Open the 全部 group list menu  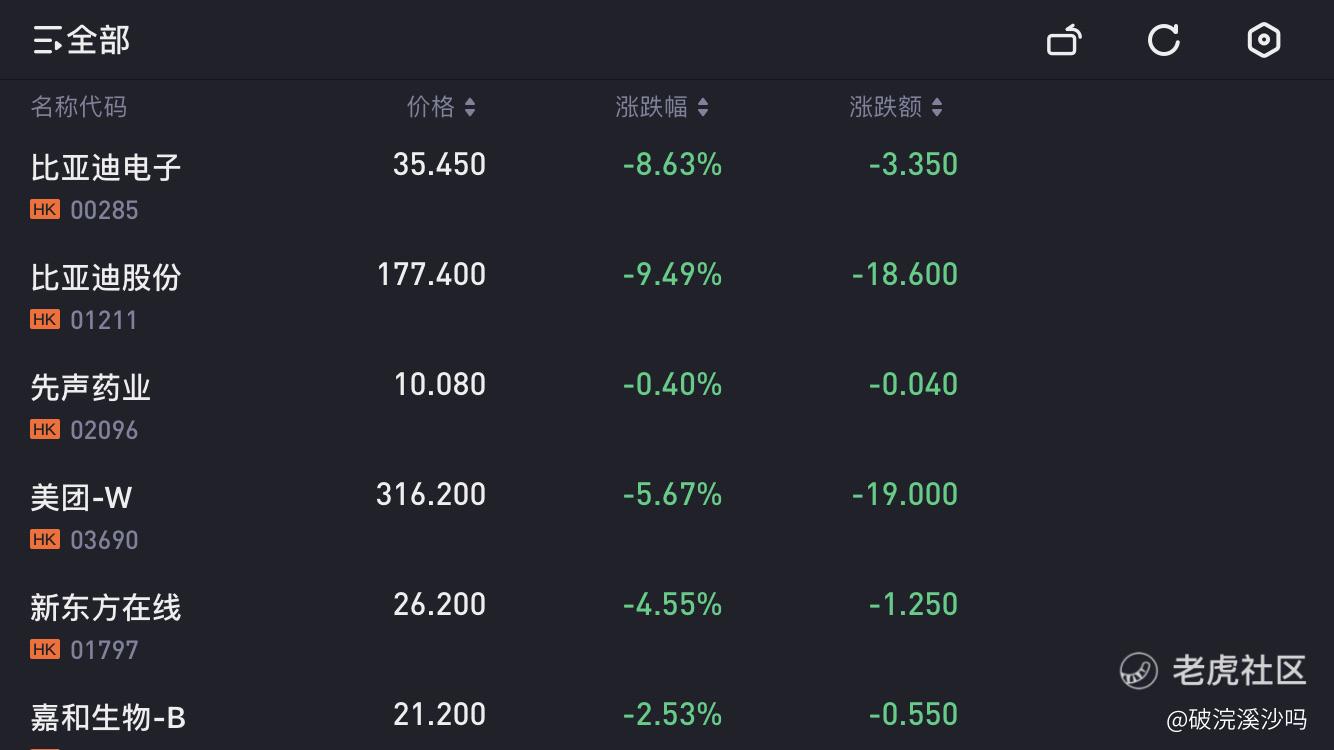coord(81,40)
